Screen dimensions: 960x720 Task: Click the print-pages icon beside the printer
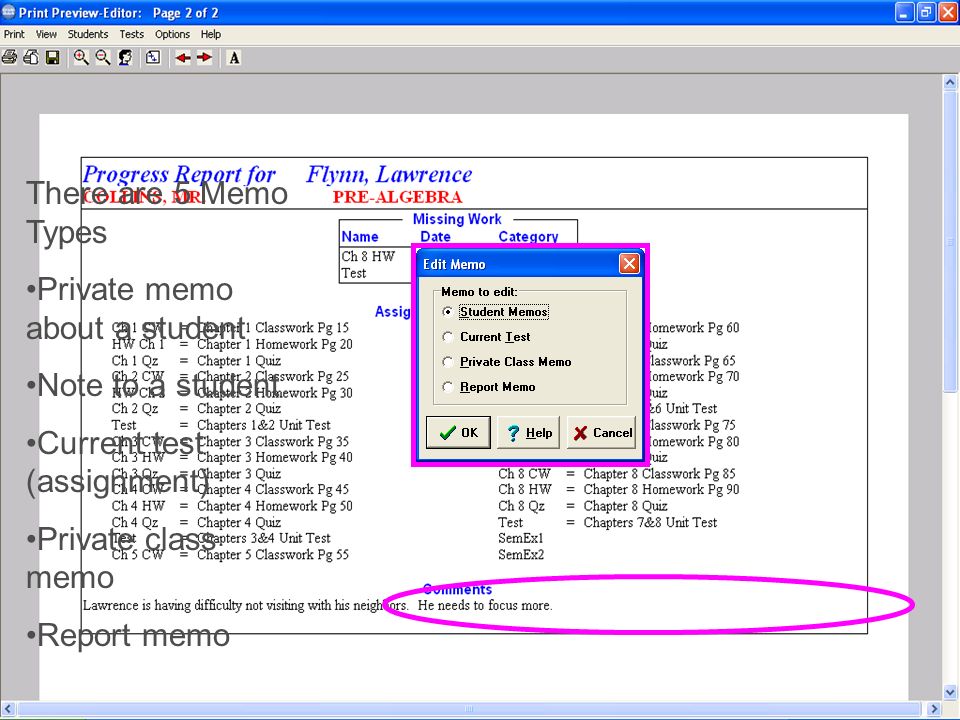(31, 58)
